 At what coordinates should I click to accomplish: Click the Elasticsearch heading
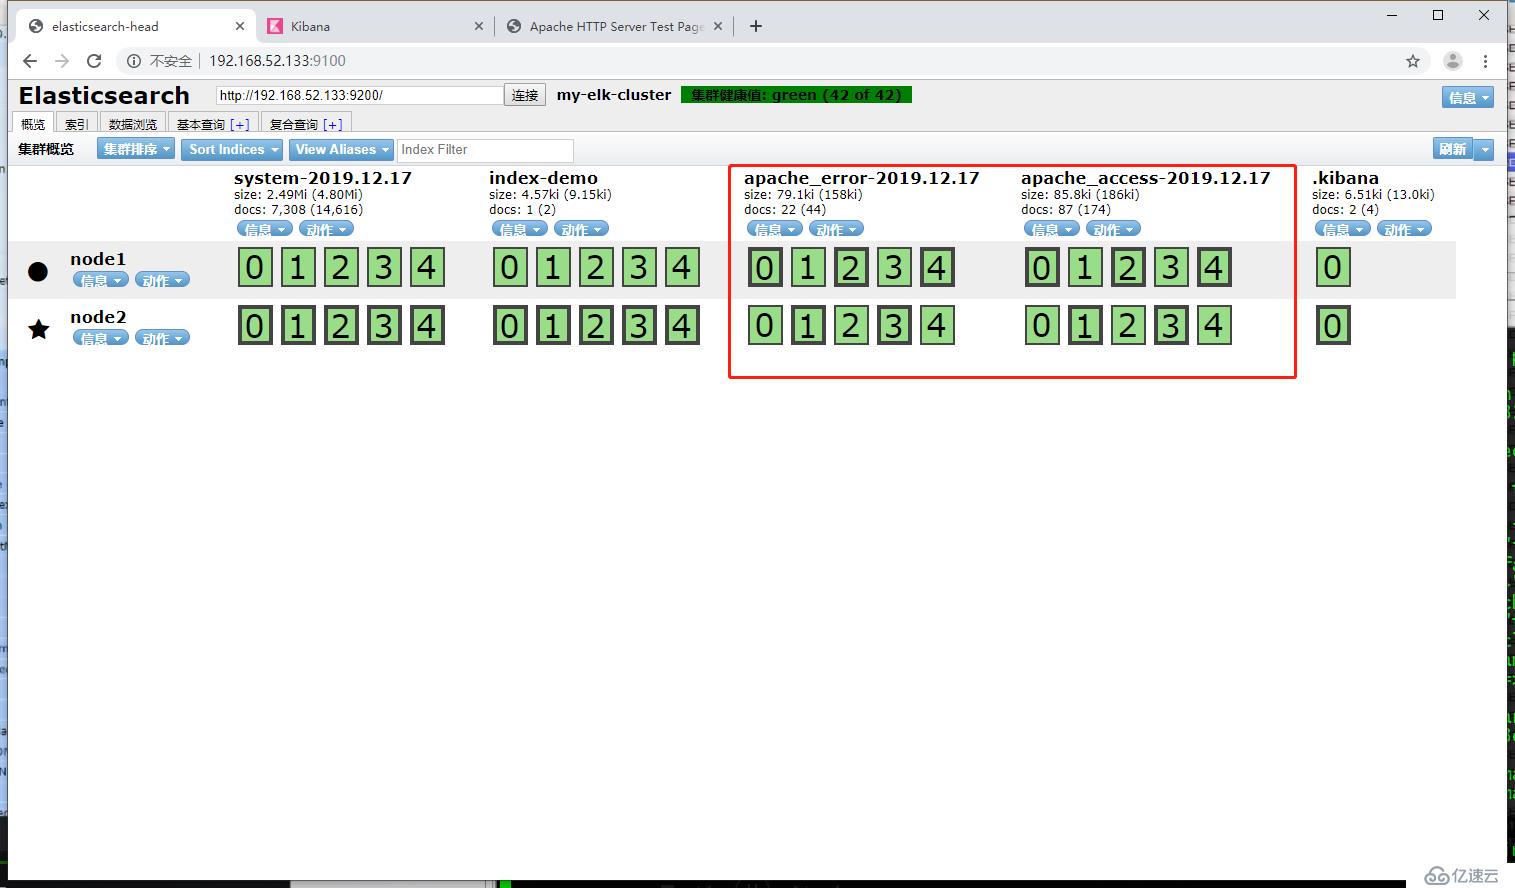(x=104, y=95)
